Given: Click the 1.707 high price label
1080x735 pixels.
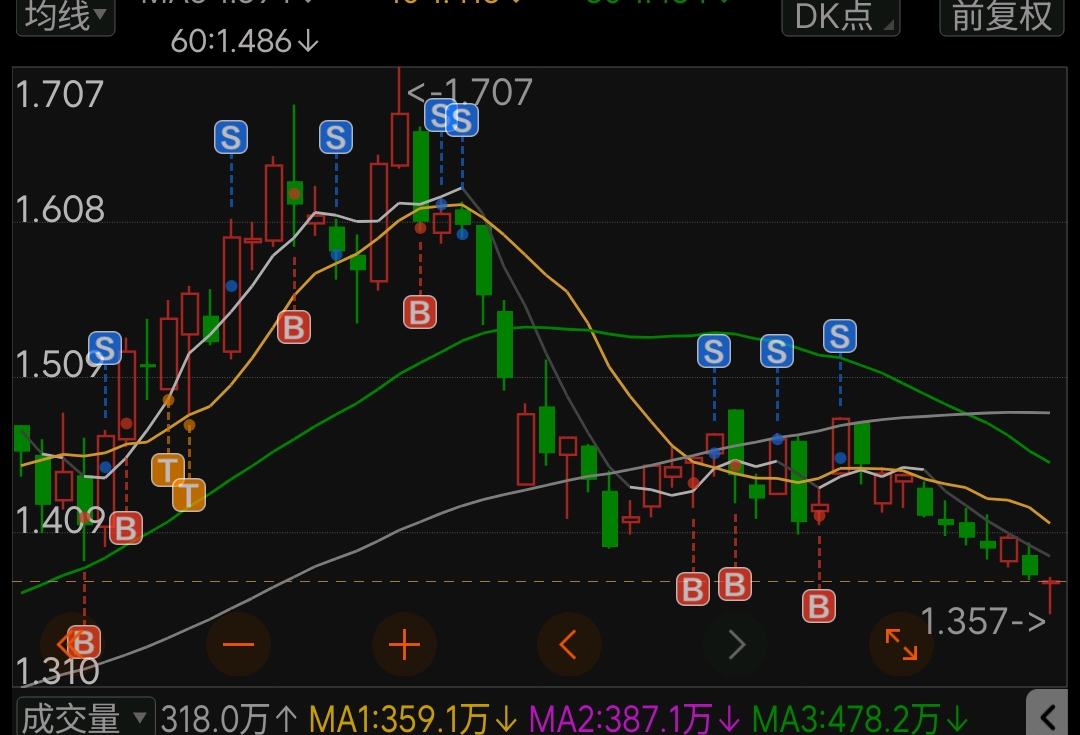Looking at the screenshot, I should pyautogui.click(x=470, y=92).
